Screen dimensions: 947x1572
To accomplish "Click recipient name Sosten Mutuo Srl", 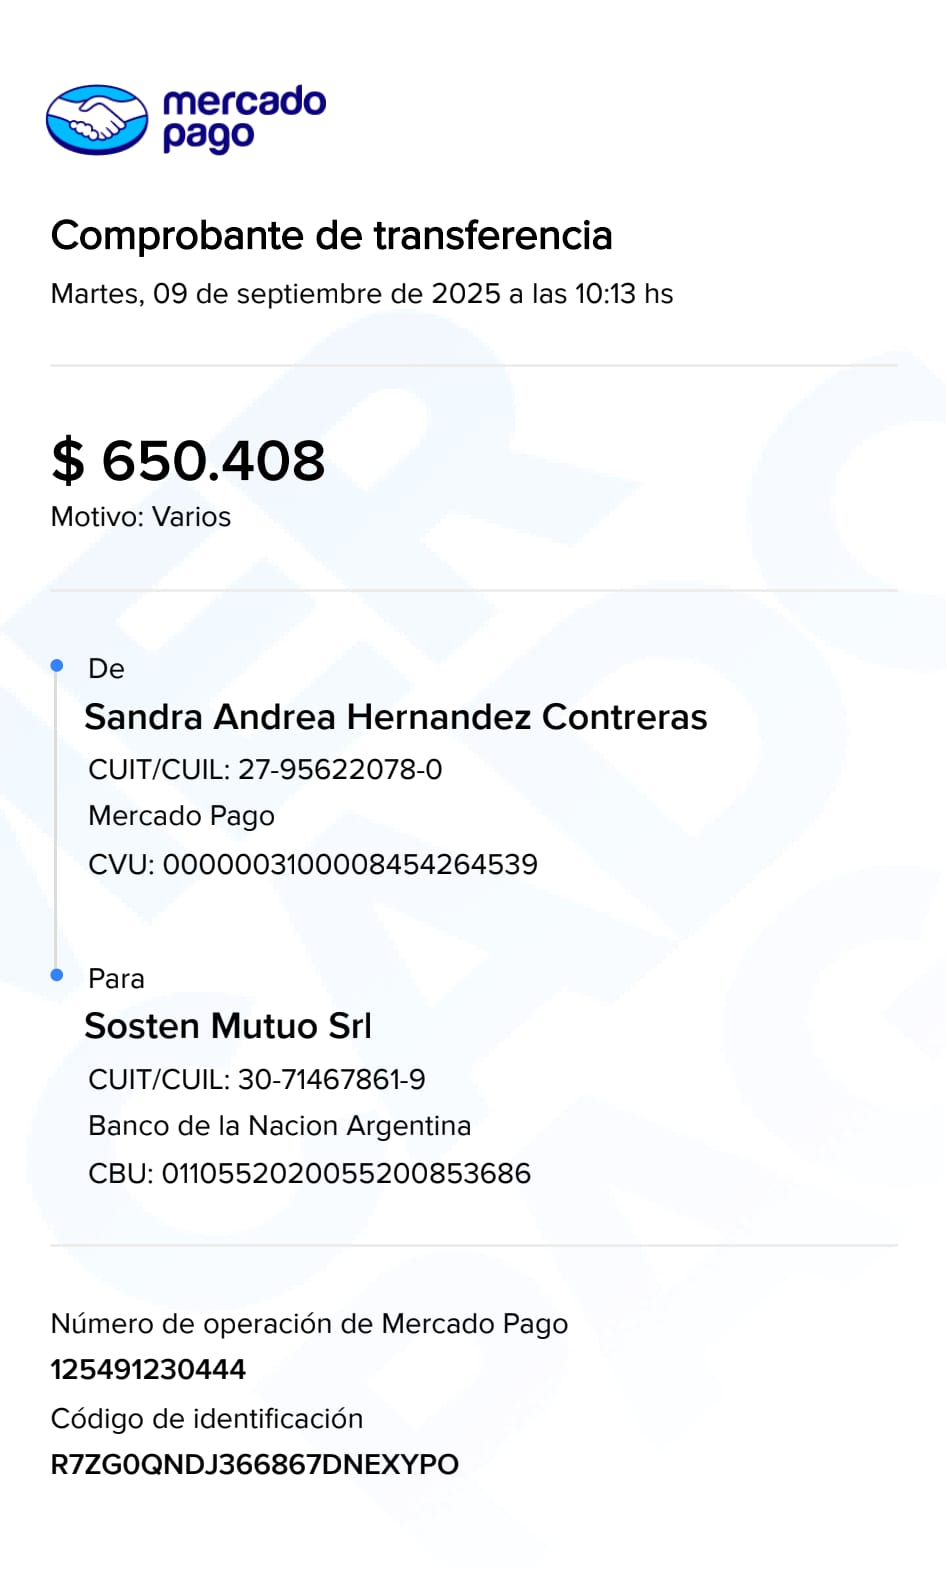I will 228,1026.
